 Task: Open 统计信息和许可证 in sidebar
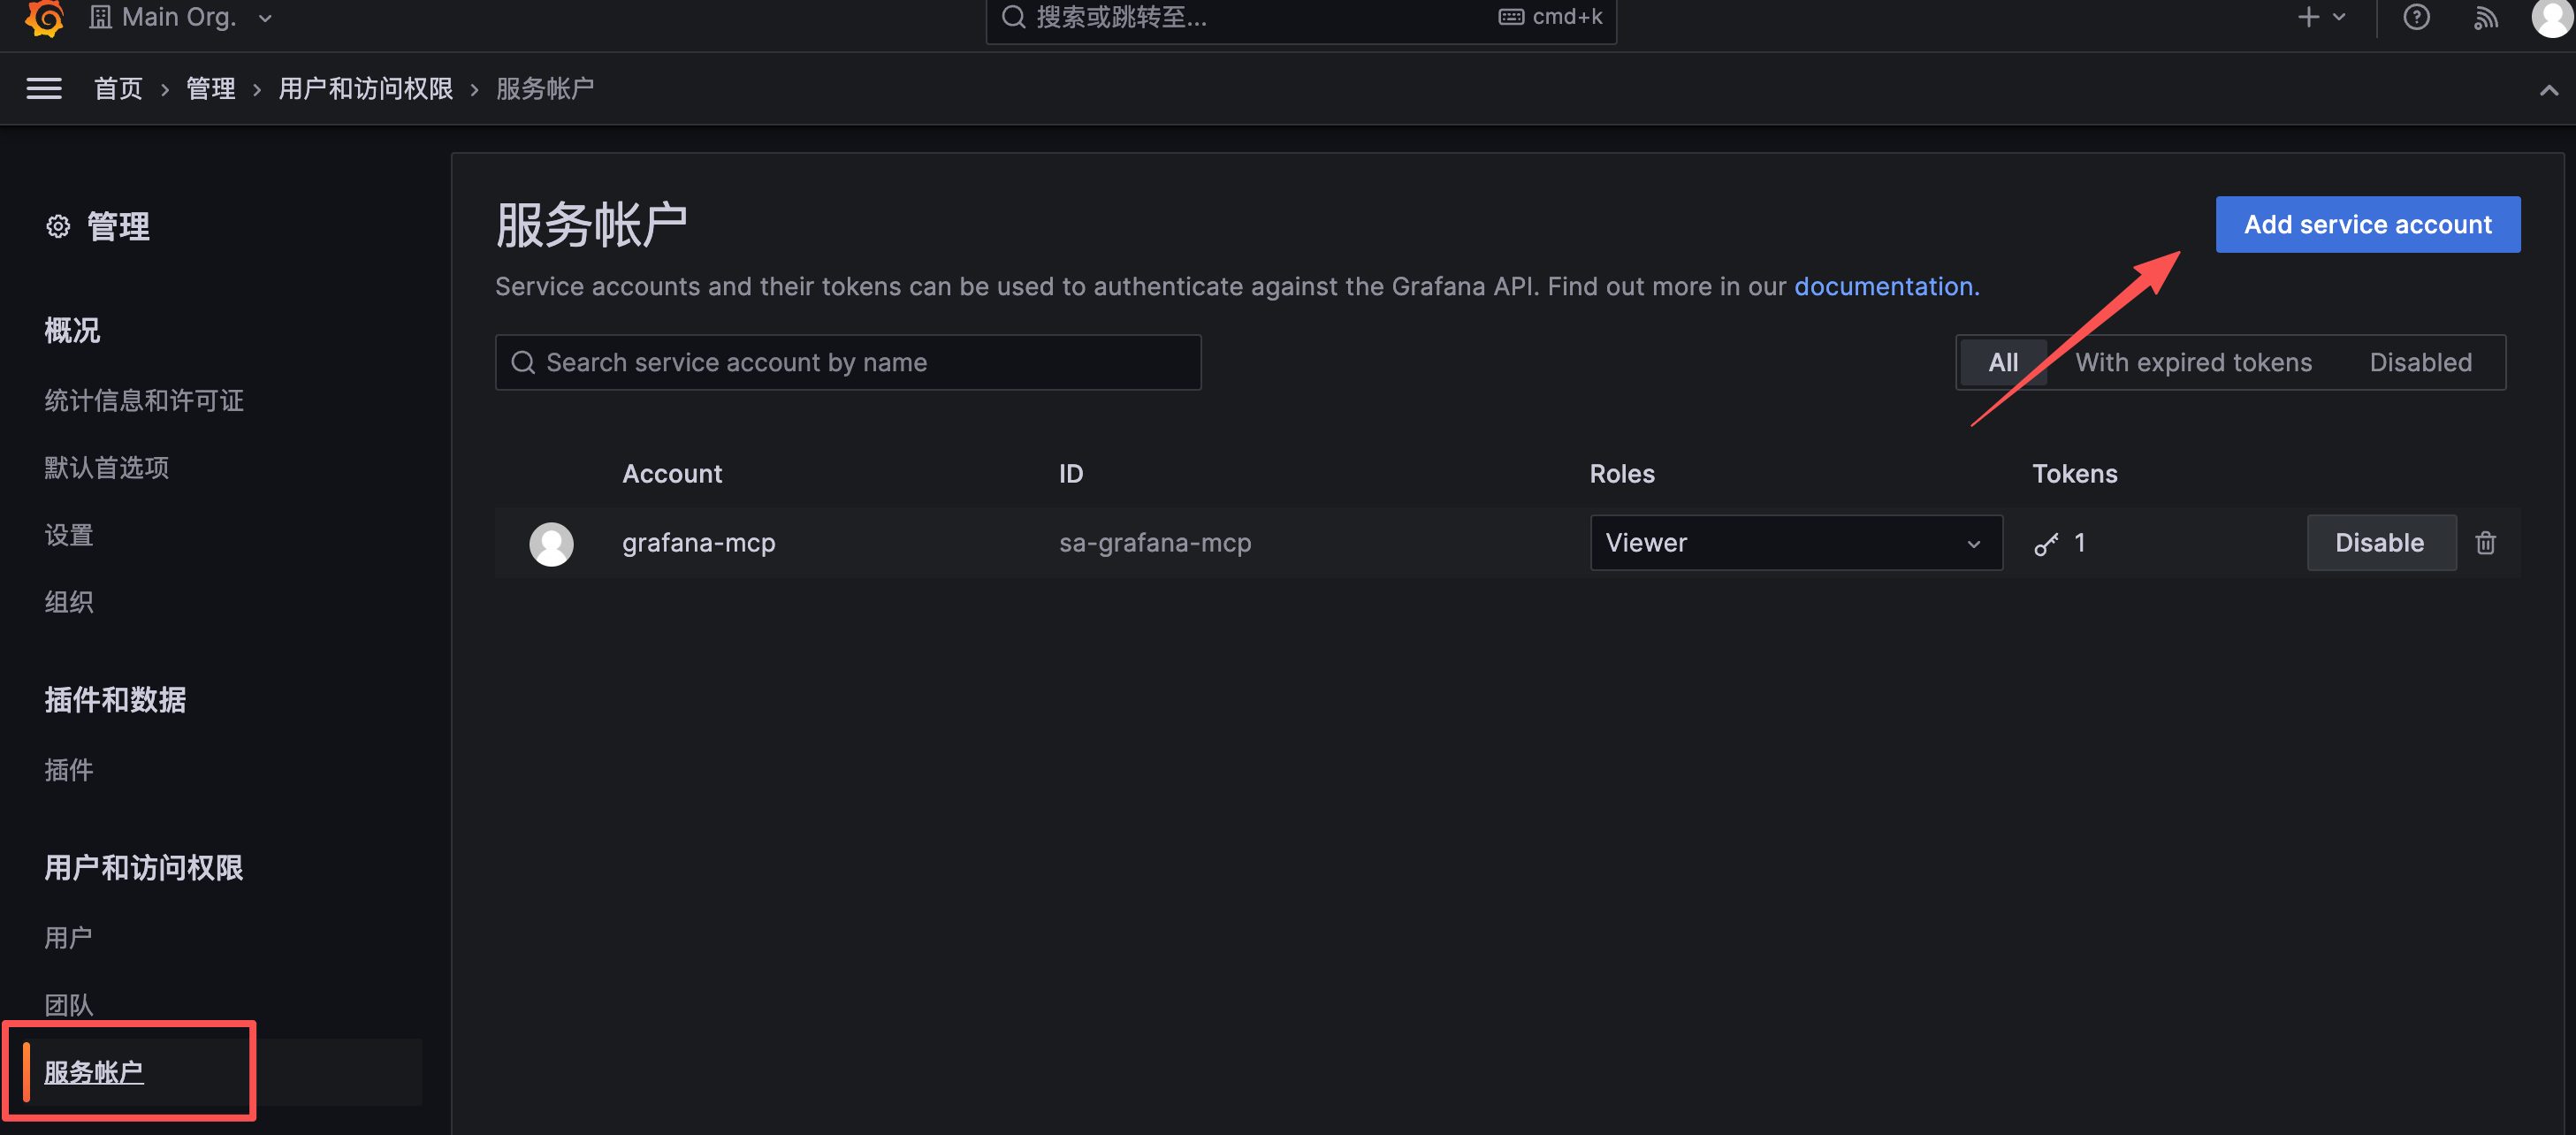tap(144, 401)
